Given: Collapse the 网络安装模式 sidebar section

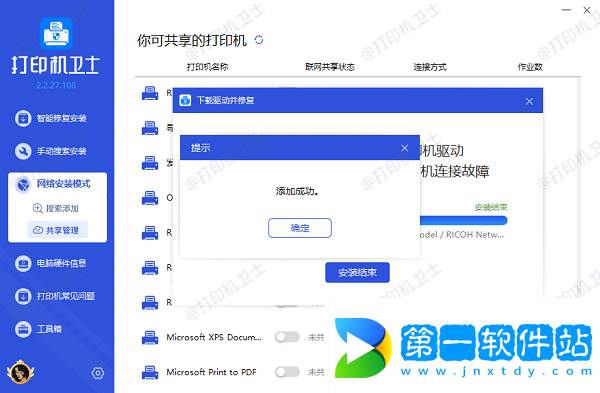Looking at the screenshot, I should click(57, 184).
